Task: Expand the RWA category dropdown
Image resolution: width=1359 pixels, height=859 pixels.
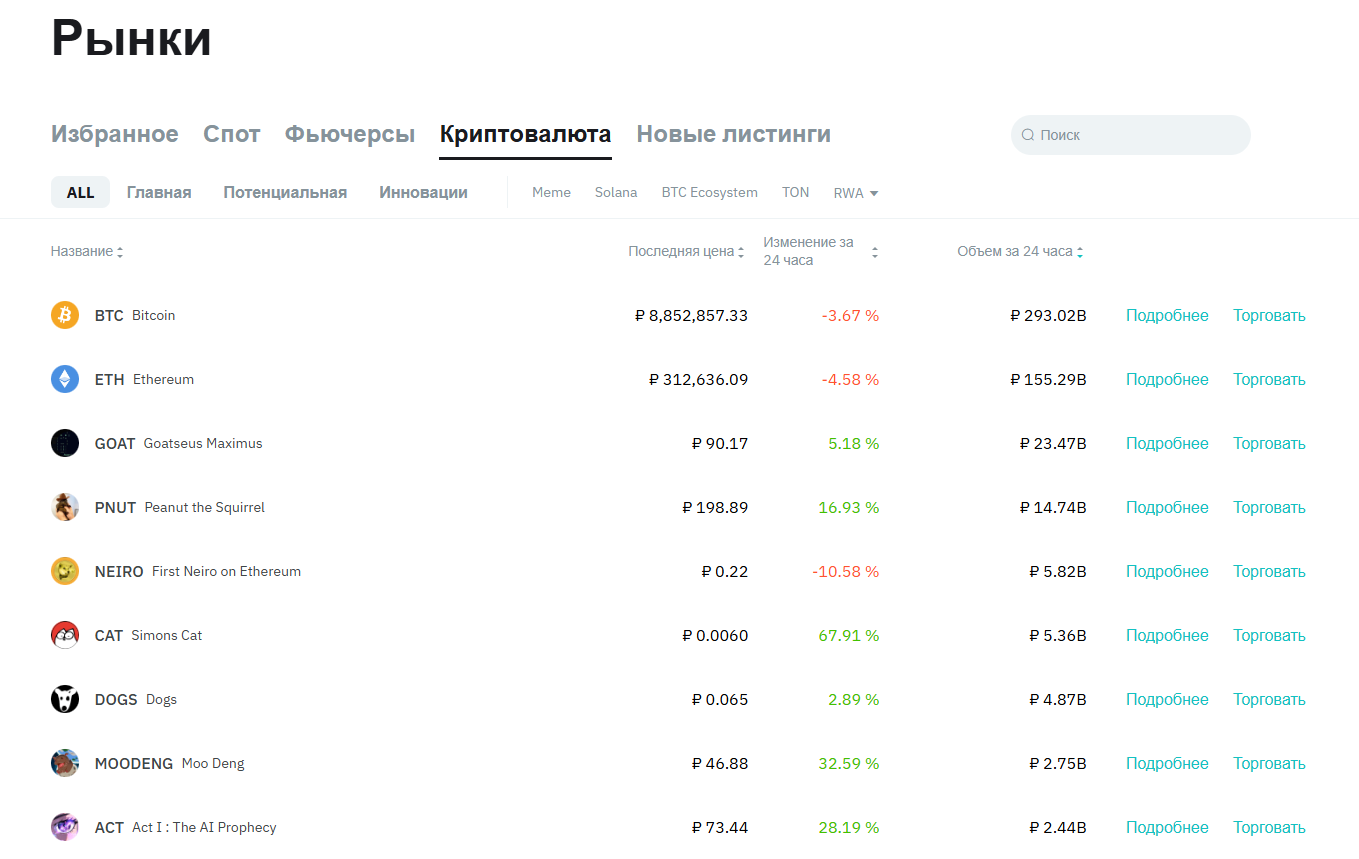Action: [x=856, y=193]
